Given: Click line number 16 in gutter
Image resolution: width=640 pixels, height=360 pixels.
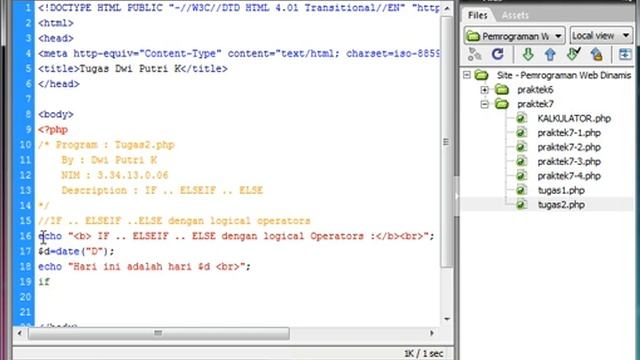Looking at the screenshot, I should point(25,236).
